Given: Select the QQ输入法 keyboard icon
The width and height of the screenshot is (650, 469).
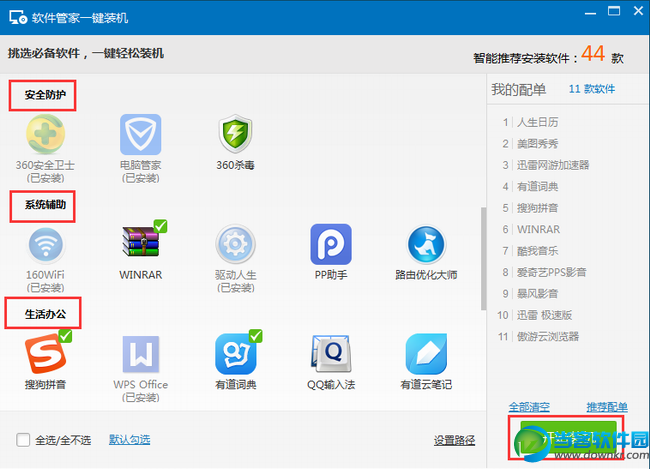Looking at the screenshot, I should point(331,354).
